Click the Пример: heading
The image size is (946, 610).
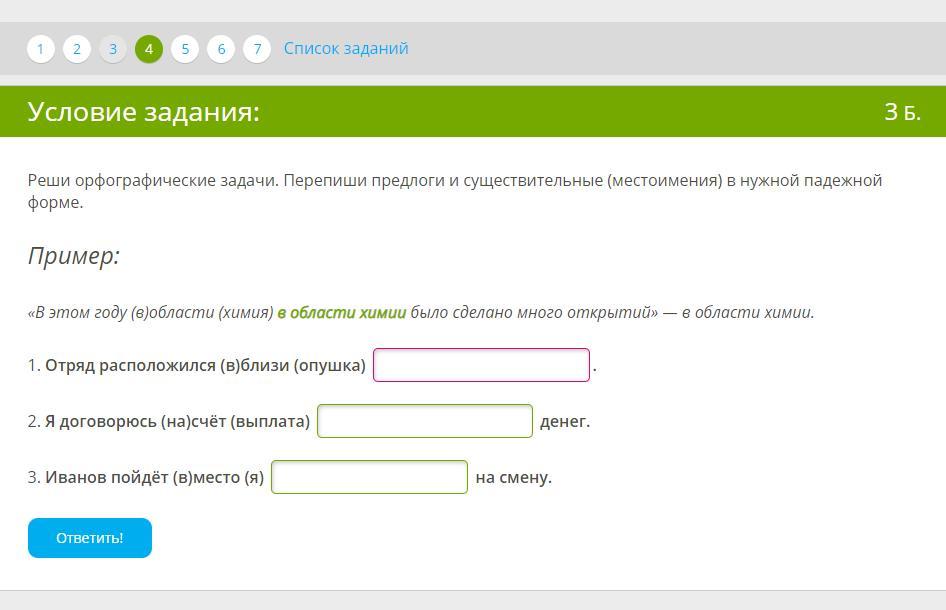coord(74,256)
